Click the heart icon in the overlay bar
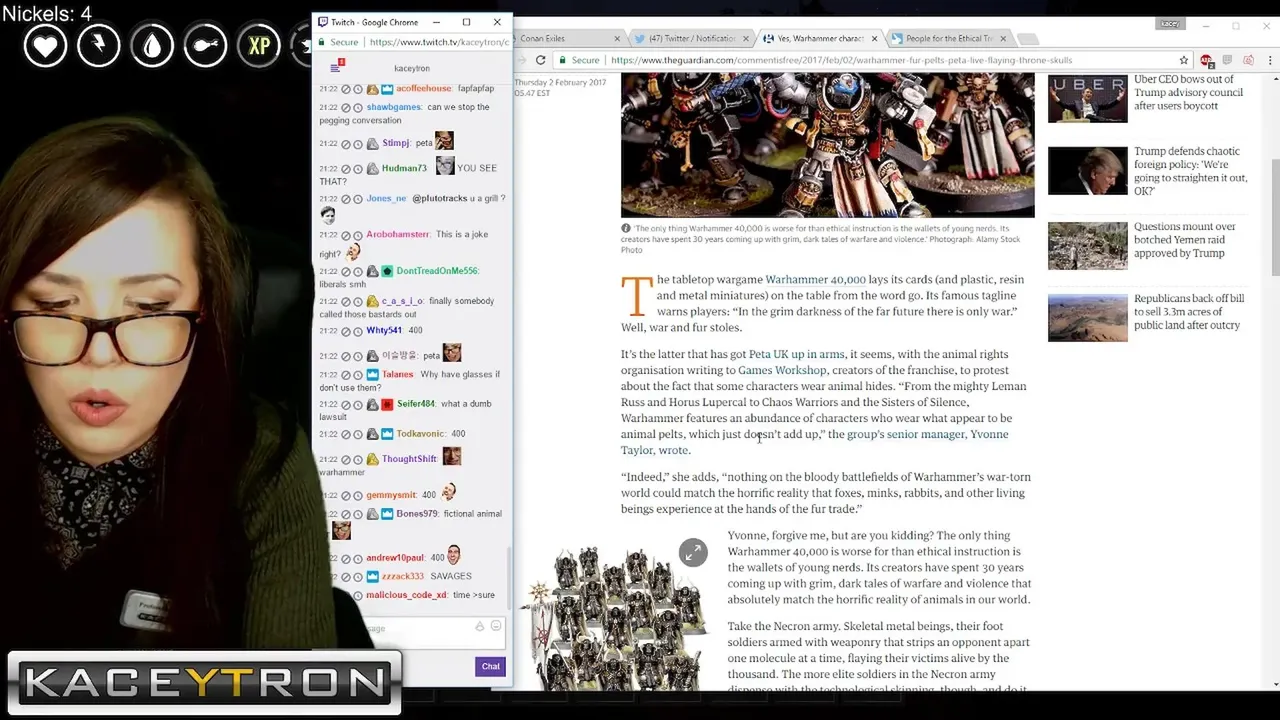 [46, 46]
